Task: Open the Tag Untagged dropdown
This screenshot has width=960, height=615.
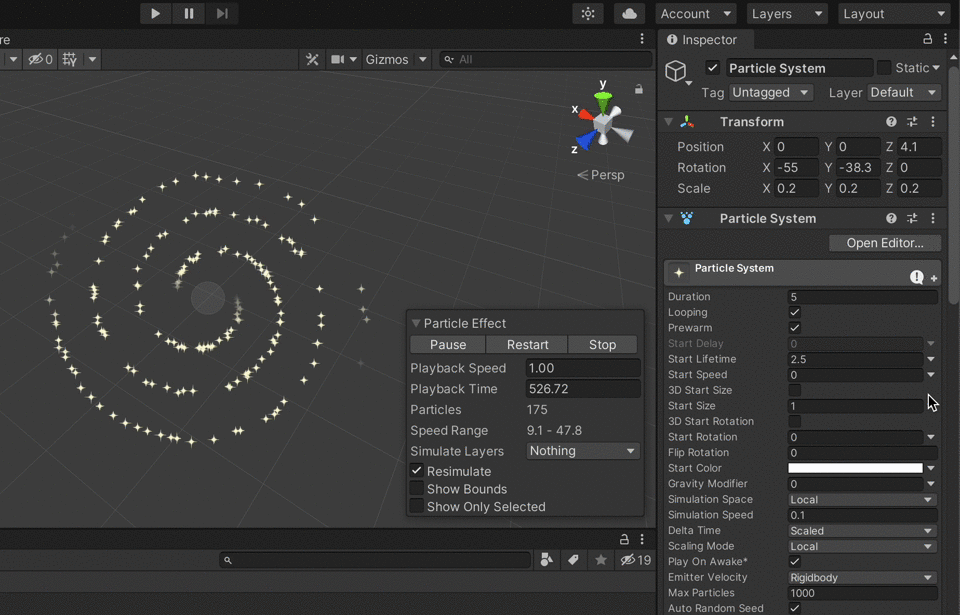Action: point(771,92)
